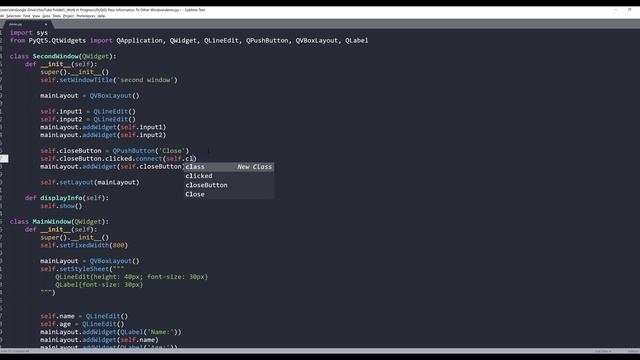Click 'self.name = QLineEdit()' line
640x360 pixels.
tap(84, 316)
